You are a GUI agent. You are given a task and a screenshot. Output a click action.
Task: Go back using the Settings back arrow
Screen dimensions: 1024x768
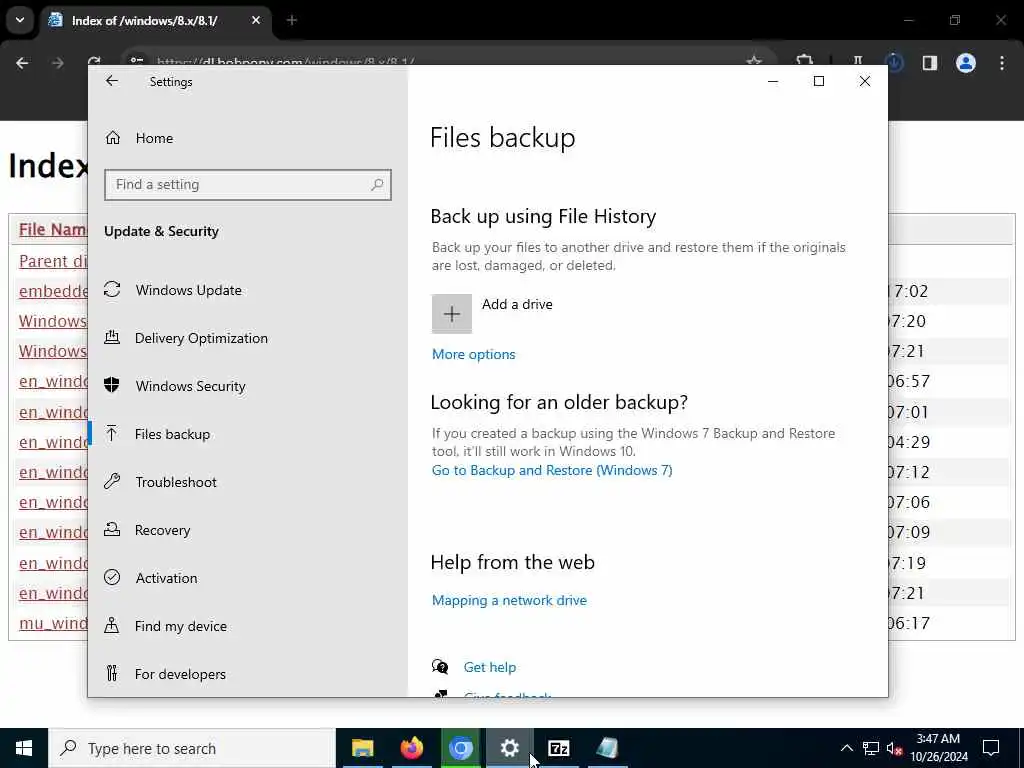click(x=112, y=81)
